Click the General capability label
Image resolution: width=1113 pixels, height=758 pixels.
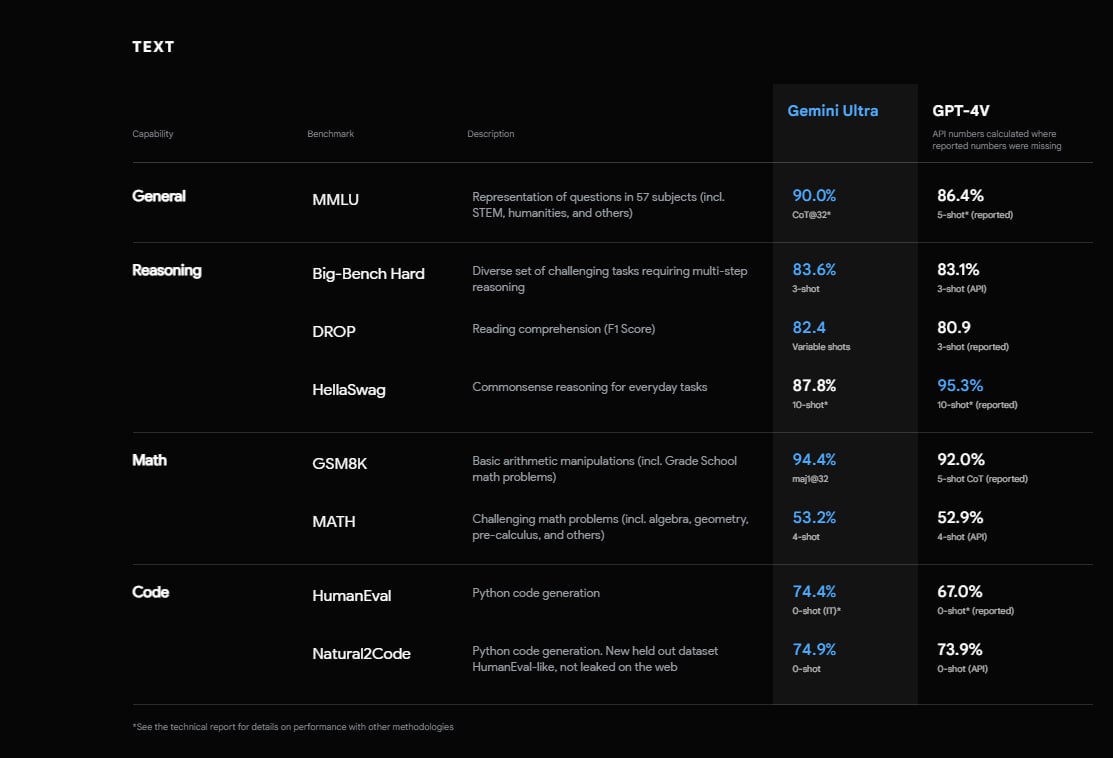158,196
